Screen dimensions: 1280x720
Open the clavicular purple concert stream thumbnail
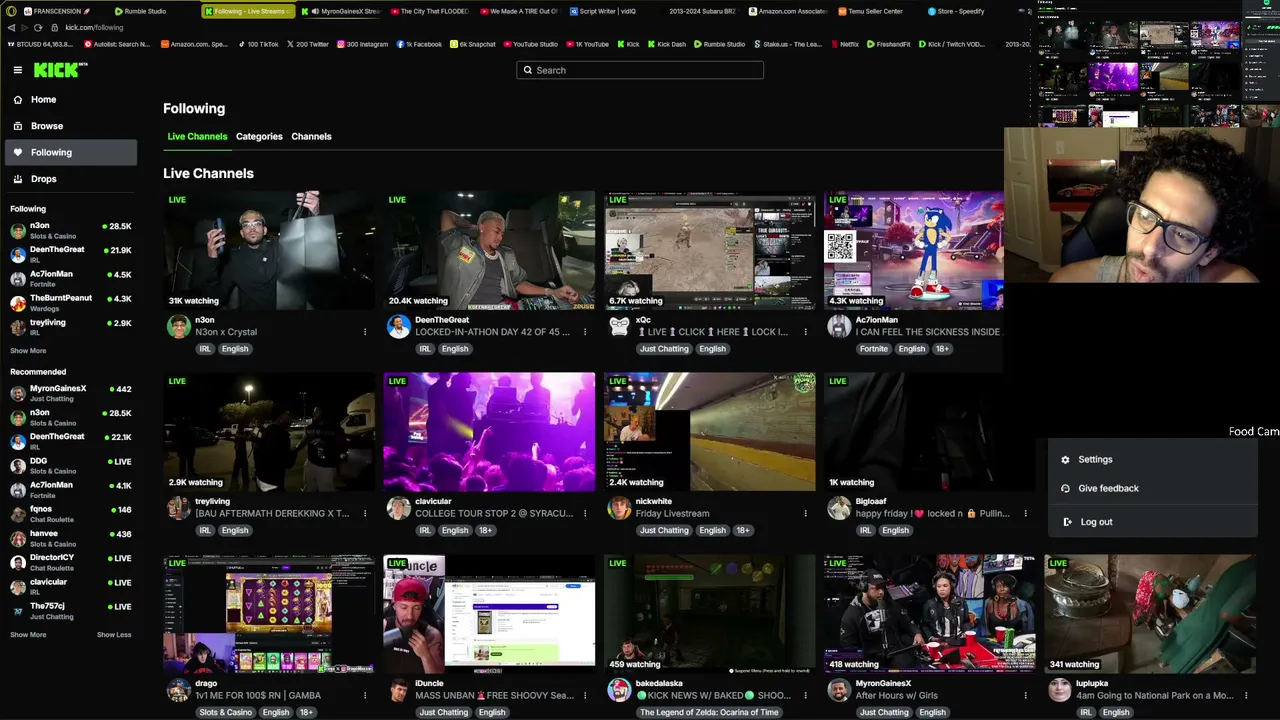coord(489,432)
